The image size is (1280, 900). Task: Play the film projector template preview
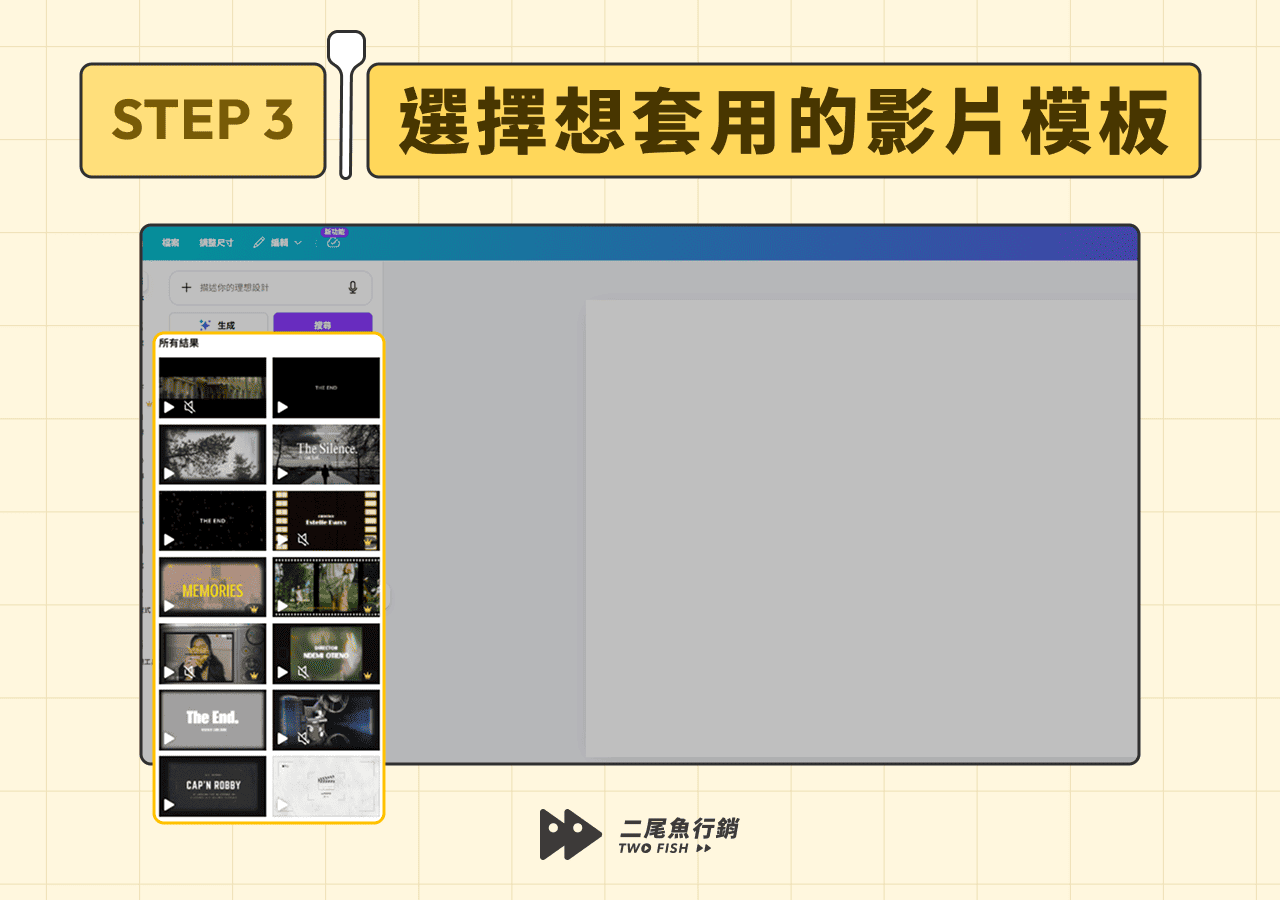tap(283, 739)
